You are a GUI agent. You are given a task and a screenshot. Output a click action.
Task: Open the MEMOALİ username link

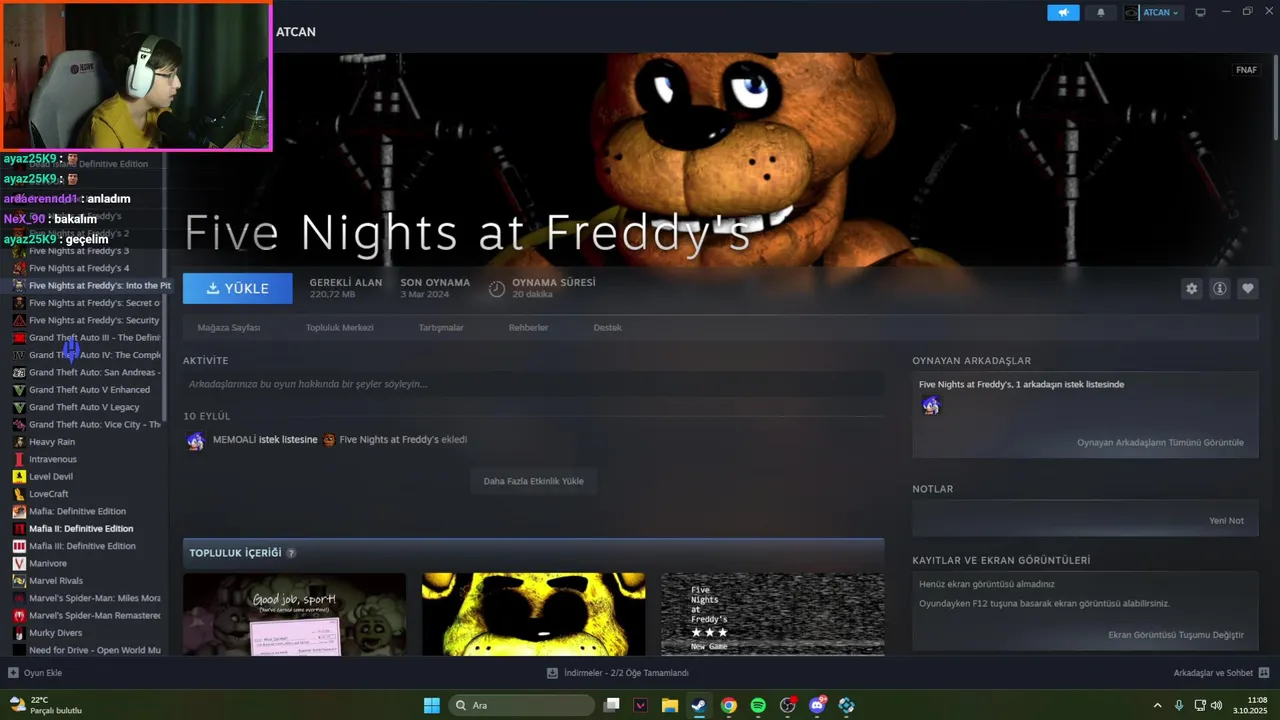click(x=234, y=440)
